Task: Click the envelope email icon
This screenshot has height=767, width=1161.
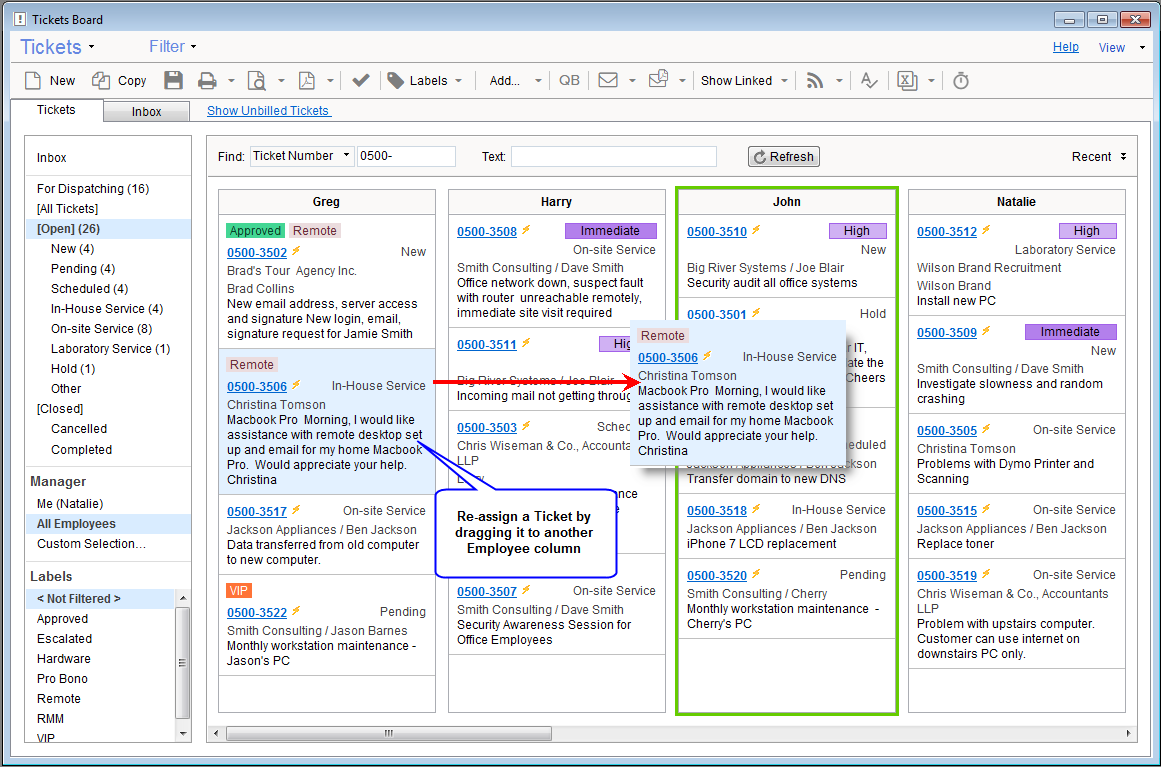Action: click(607, 81)
